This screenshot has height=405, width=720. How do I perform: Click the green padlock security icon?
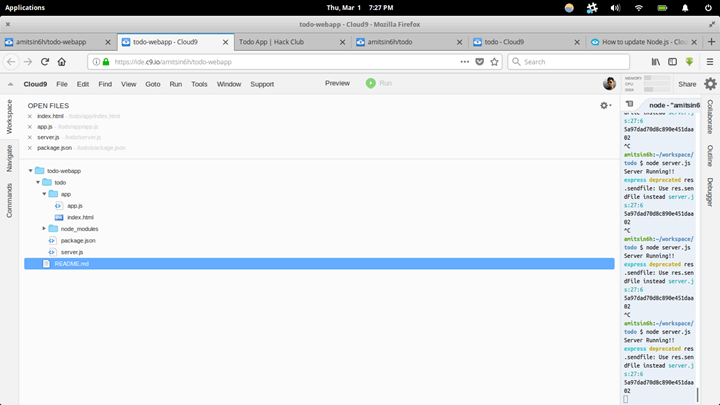[106, 62]
